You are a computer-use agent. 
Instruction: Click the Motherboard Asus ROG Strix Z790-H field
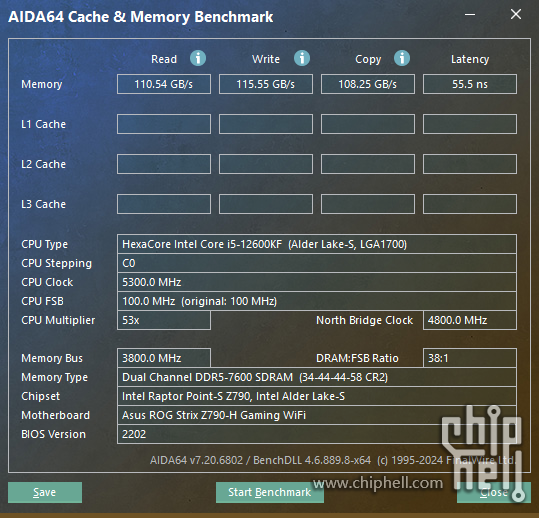[x=317, y=415]
